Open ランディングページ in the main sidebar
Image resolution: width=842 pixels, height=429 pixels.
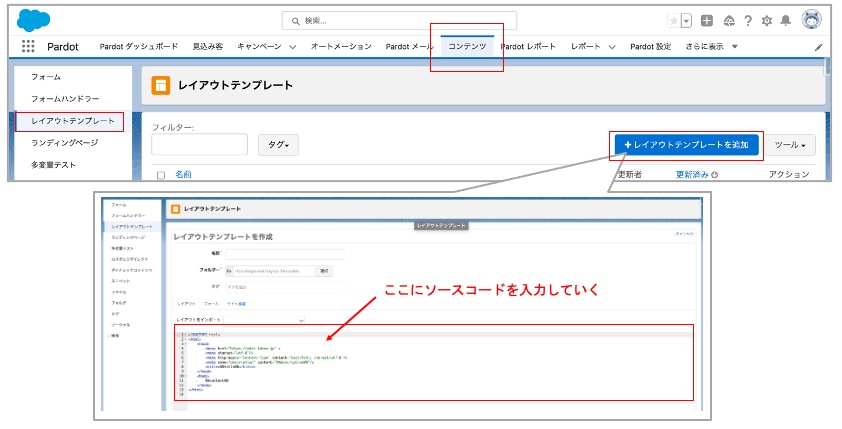point(64,143)
